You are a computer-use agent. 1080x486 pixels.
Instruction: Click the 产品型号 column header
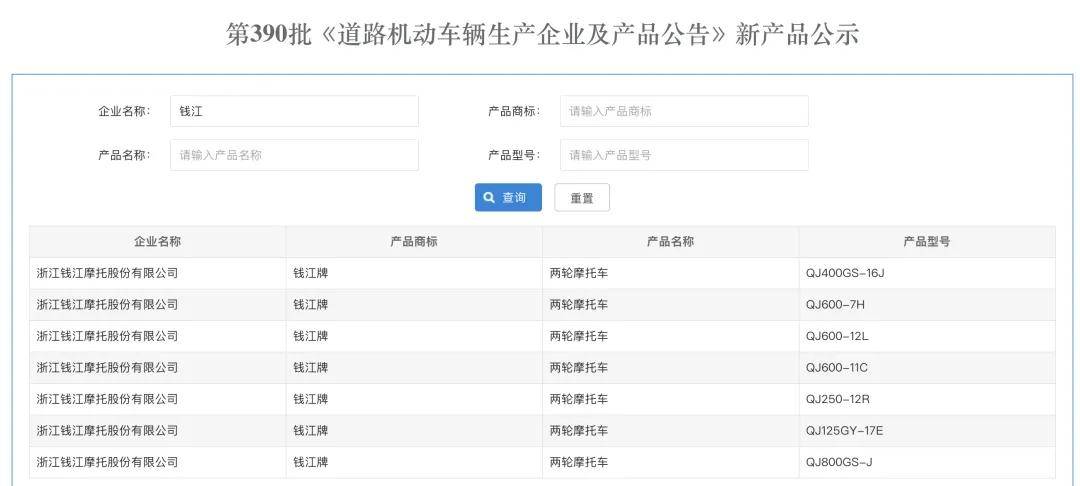(x=926, y=242)
